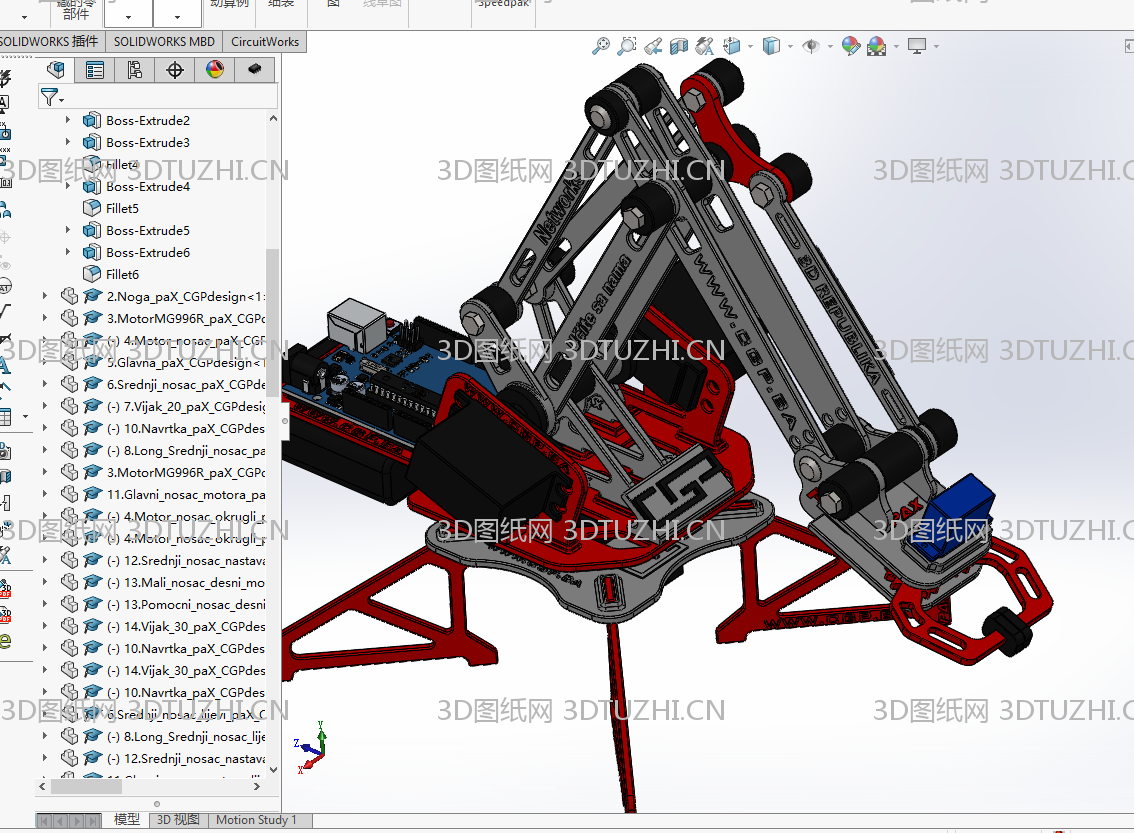Switch to the Motion Study 1 tab
1134x833 pixels.
256,820
